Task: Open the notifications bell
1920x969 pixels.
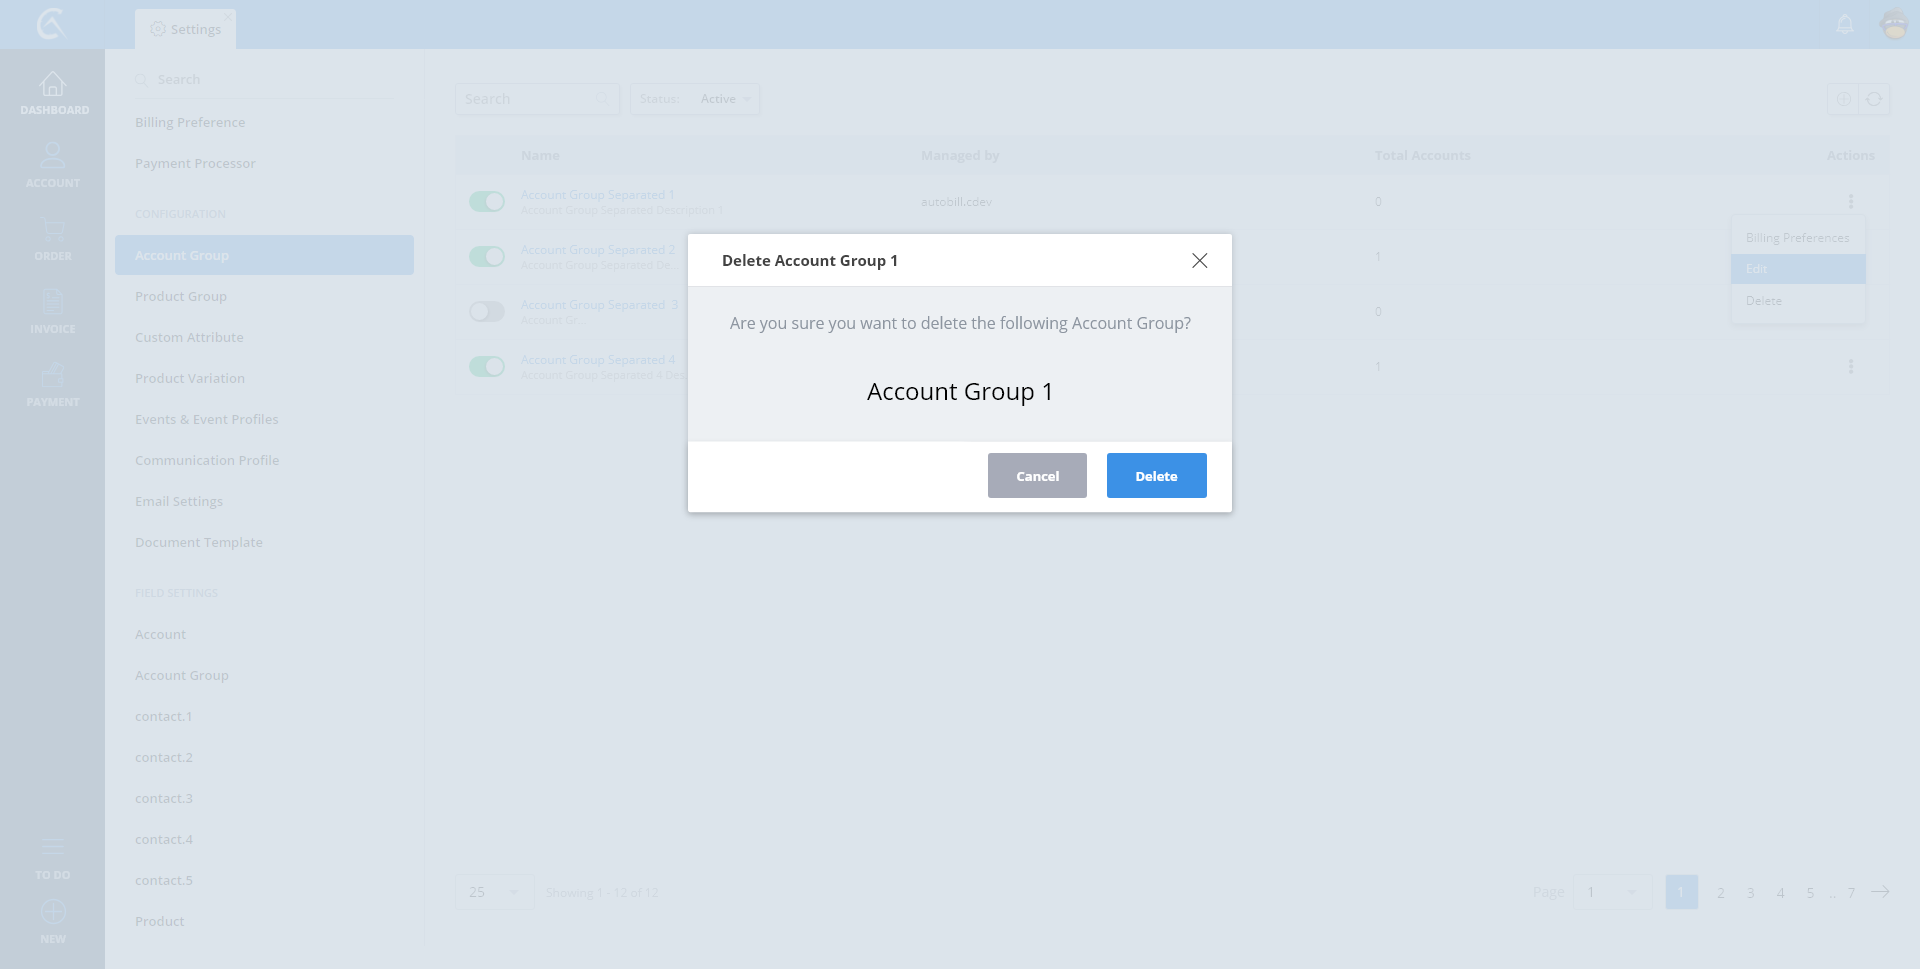Action: 1845,24
